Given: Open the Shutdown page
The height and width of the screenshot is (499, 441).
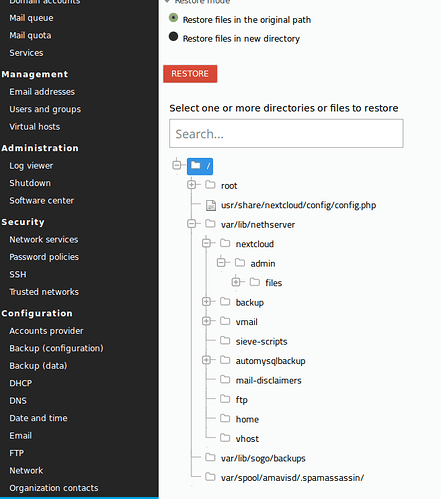Looking at the screenshot, I should 30,183.
